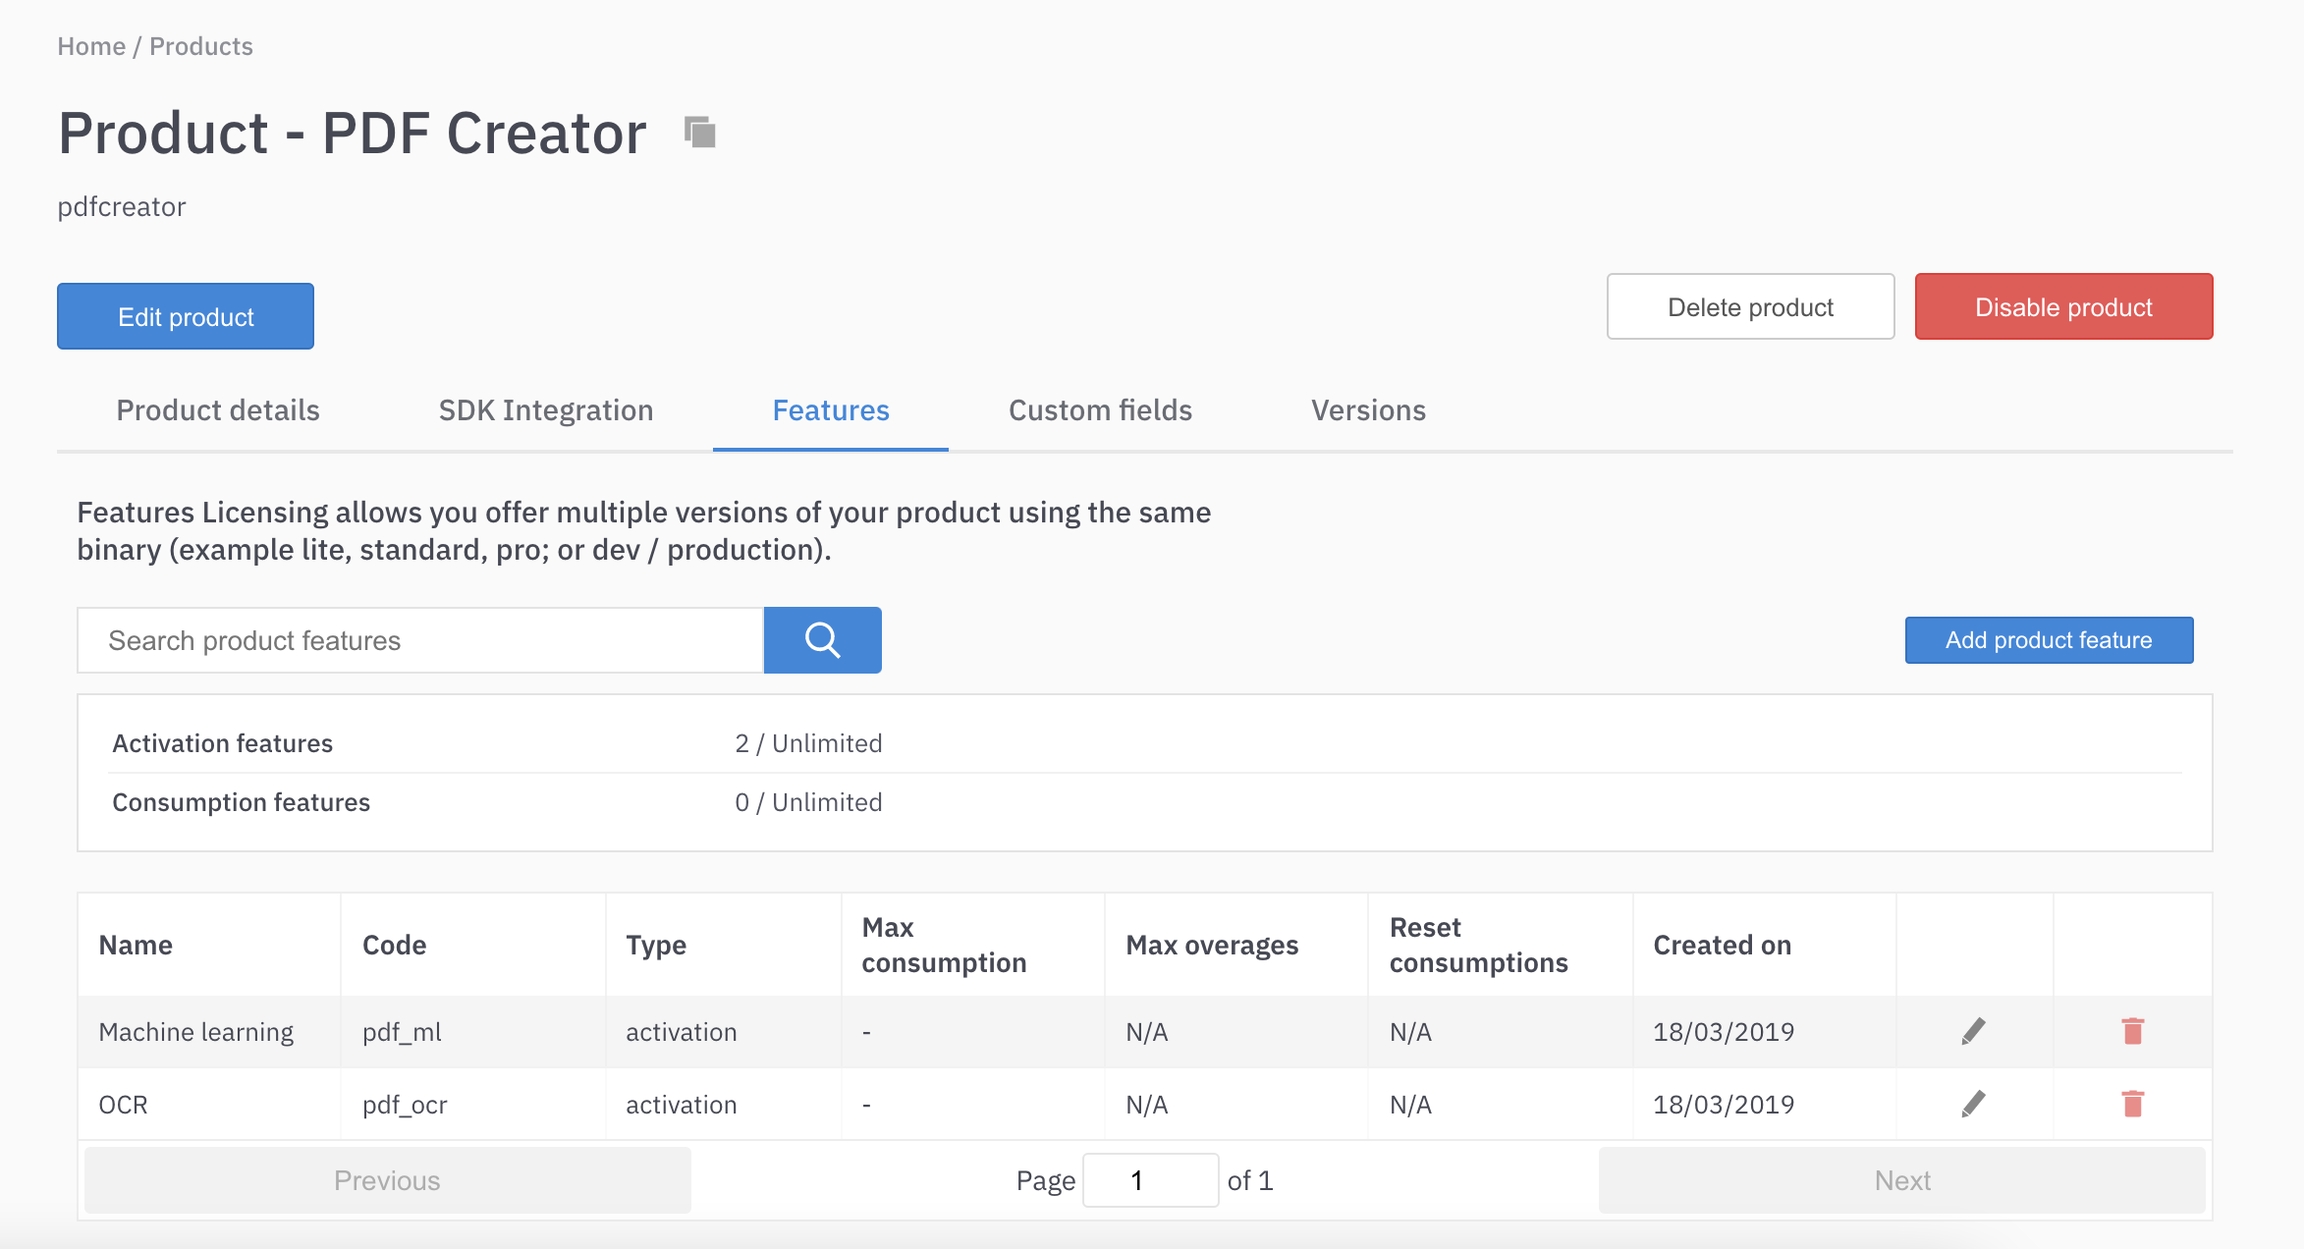2304x1249 pixels.
Task: Click the copy icon beside product title
Action: pyautogui.click(x=700, y=132)
